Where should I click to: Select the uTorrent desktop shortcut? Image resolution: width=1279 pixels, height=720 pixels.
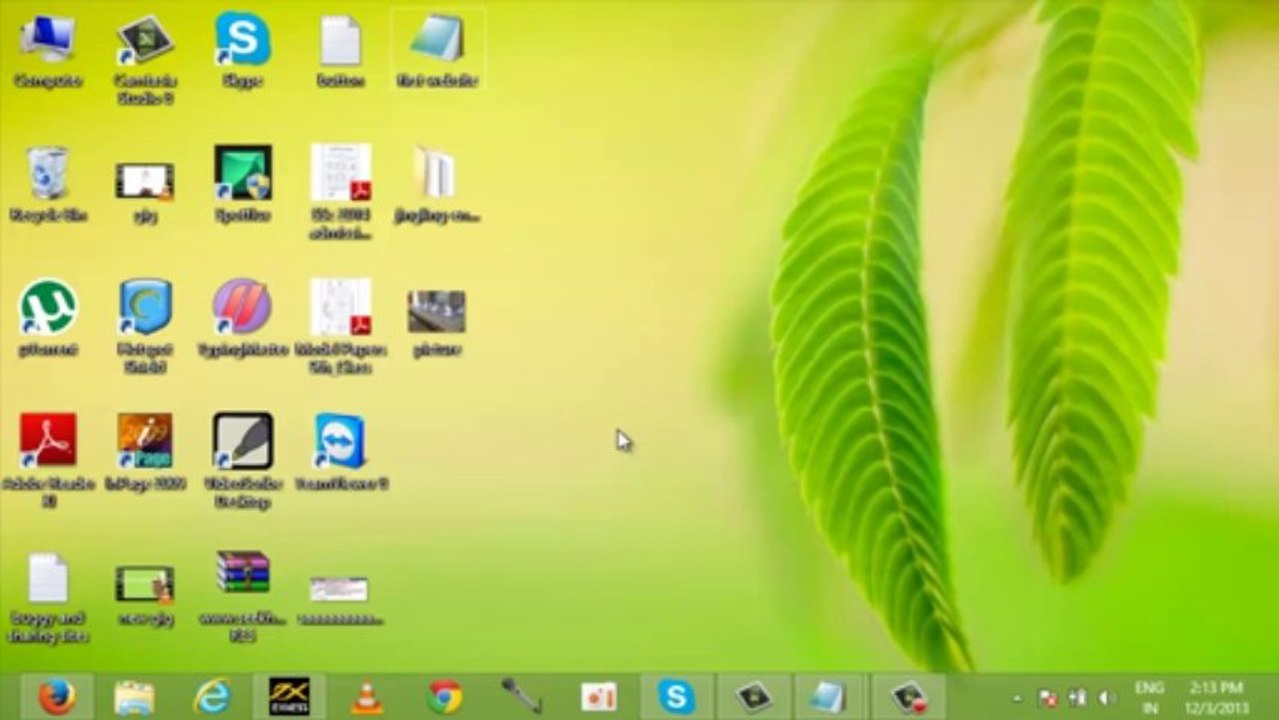pyautogui.click(x=47, y=319)
